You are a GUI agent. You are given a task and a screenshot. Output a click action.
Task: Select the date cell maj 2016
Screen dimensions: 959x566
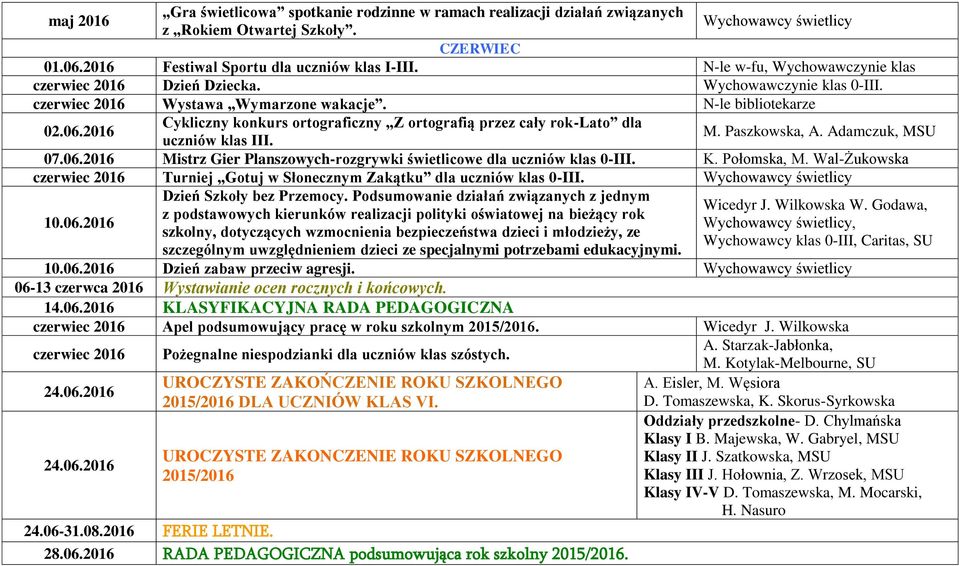(79, 21)
